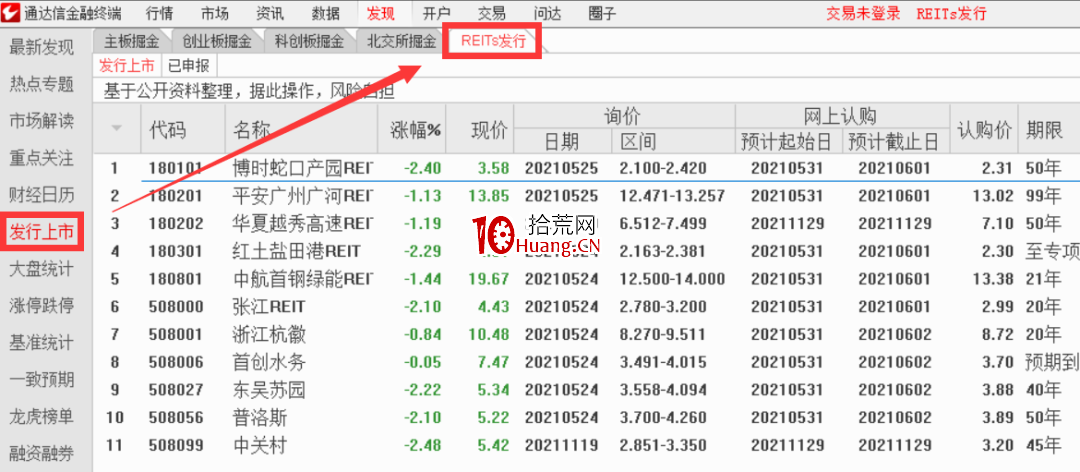
Task: Open the 市场 menu
Action: pos(215,13)
